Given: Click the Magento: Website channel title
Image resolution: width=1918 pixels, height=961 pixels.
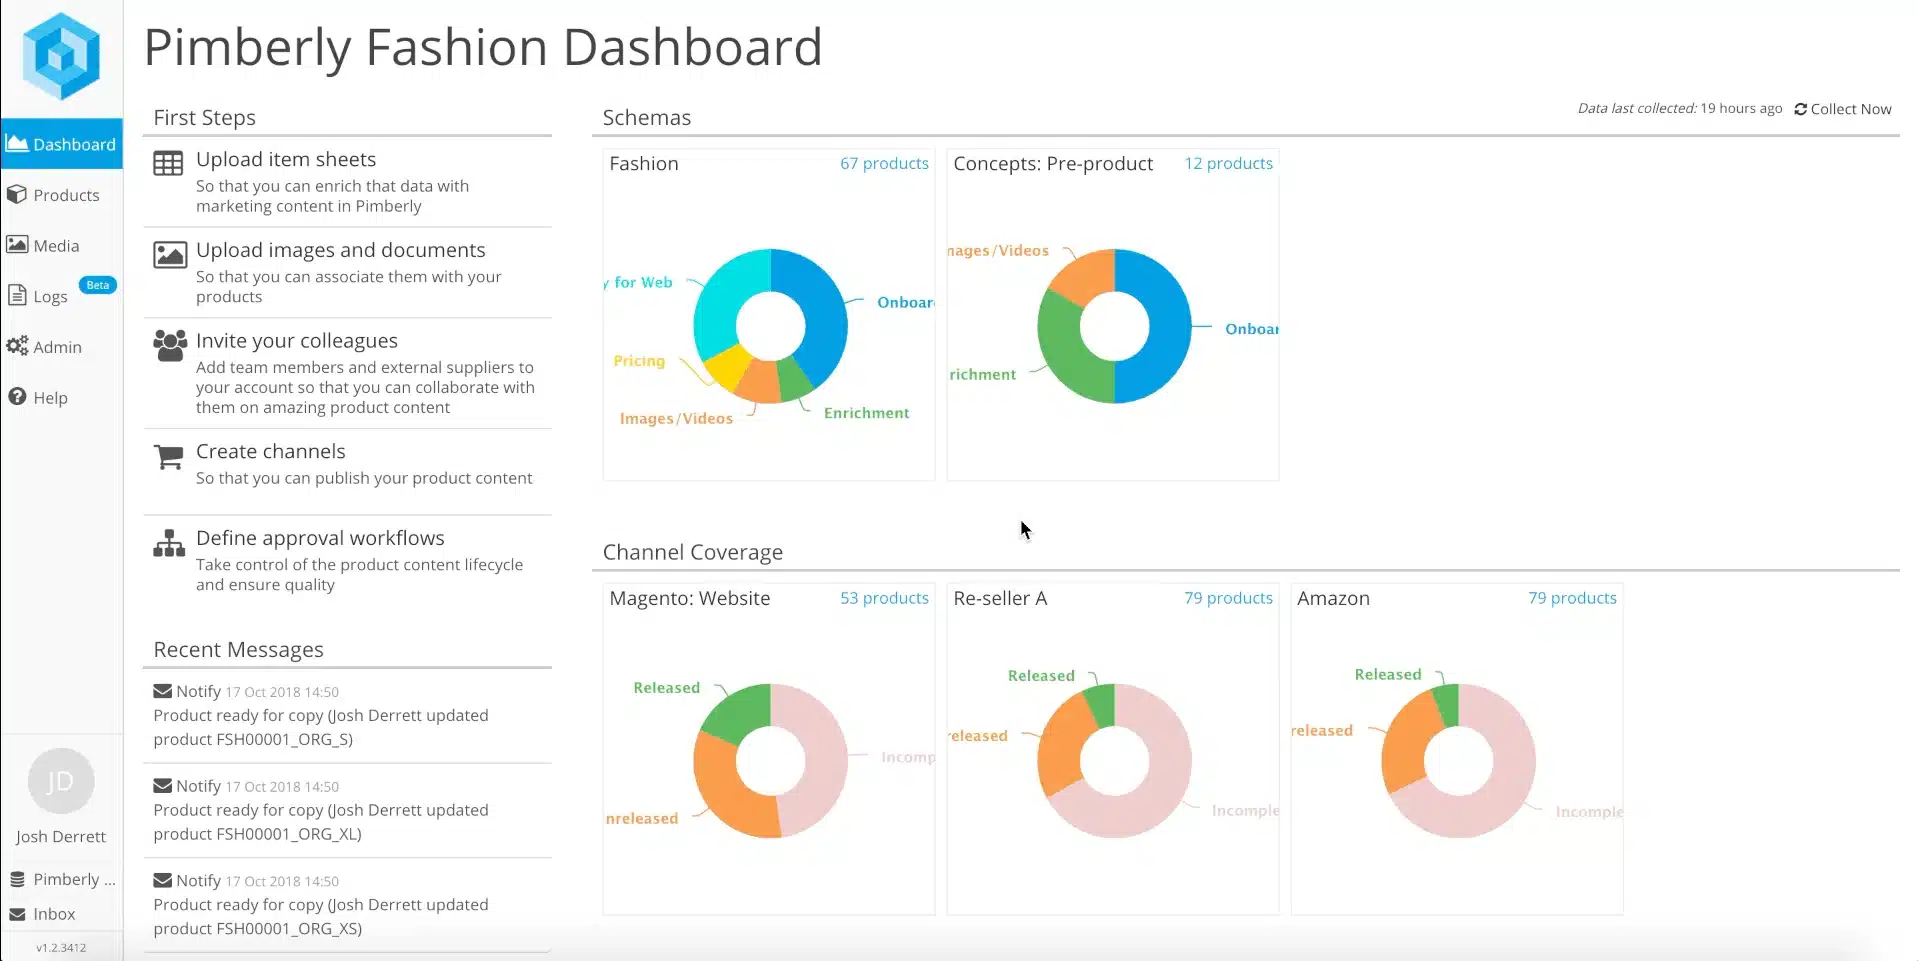Looking at the screenshot, I should pyautogui.click(x=690, y=598).
